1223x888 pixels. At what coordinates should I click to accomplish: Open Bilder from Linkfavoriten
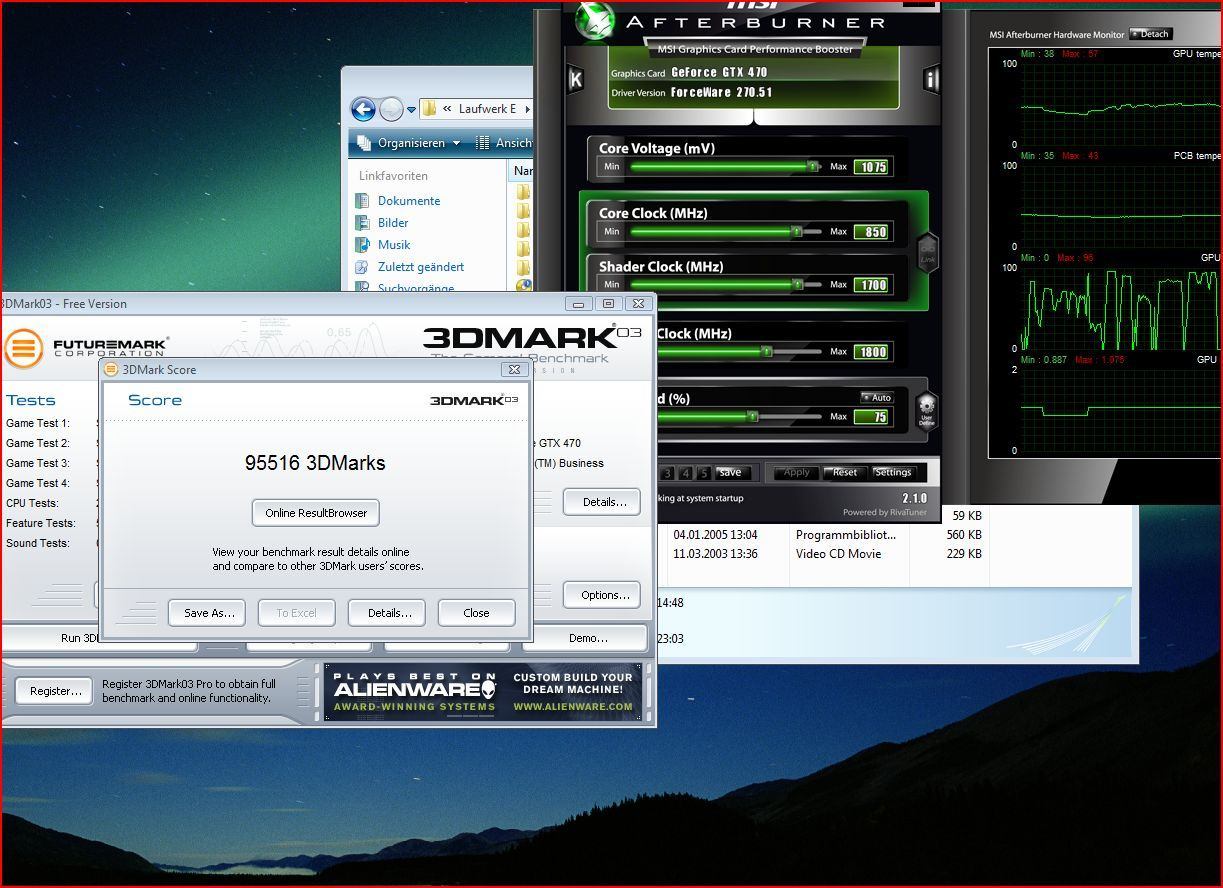[393, 223]
